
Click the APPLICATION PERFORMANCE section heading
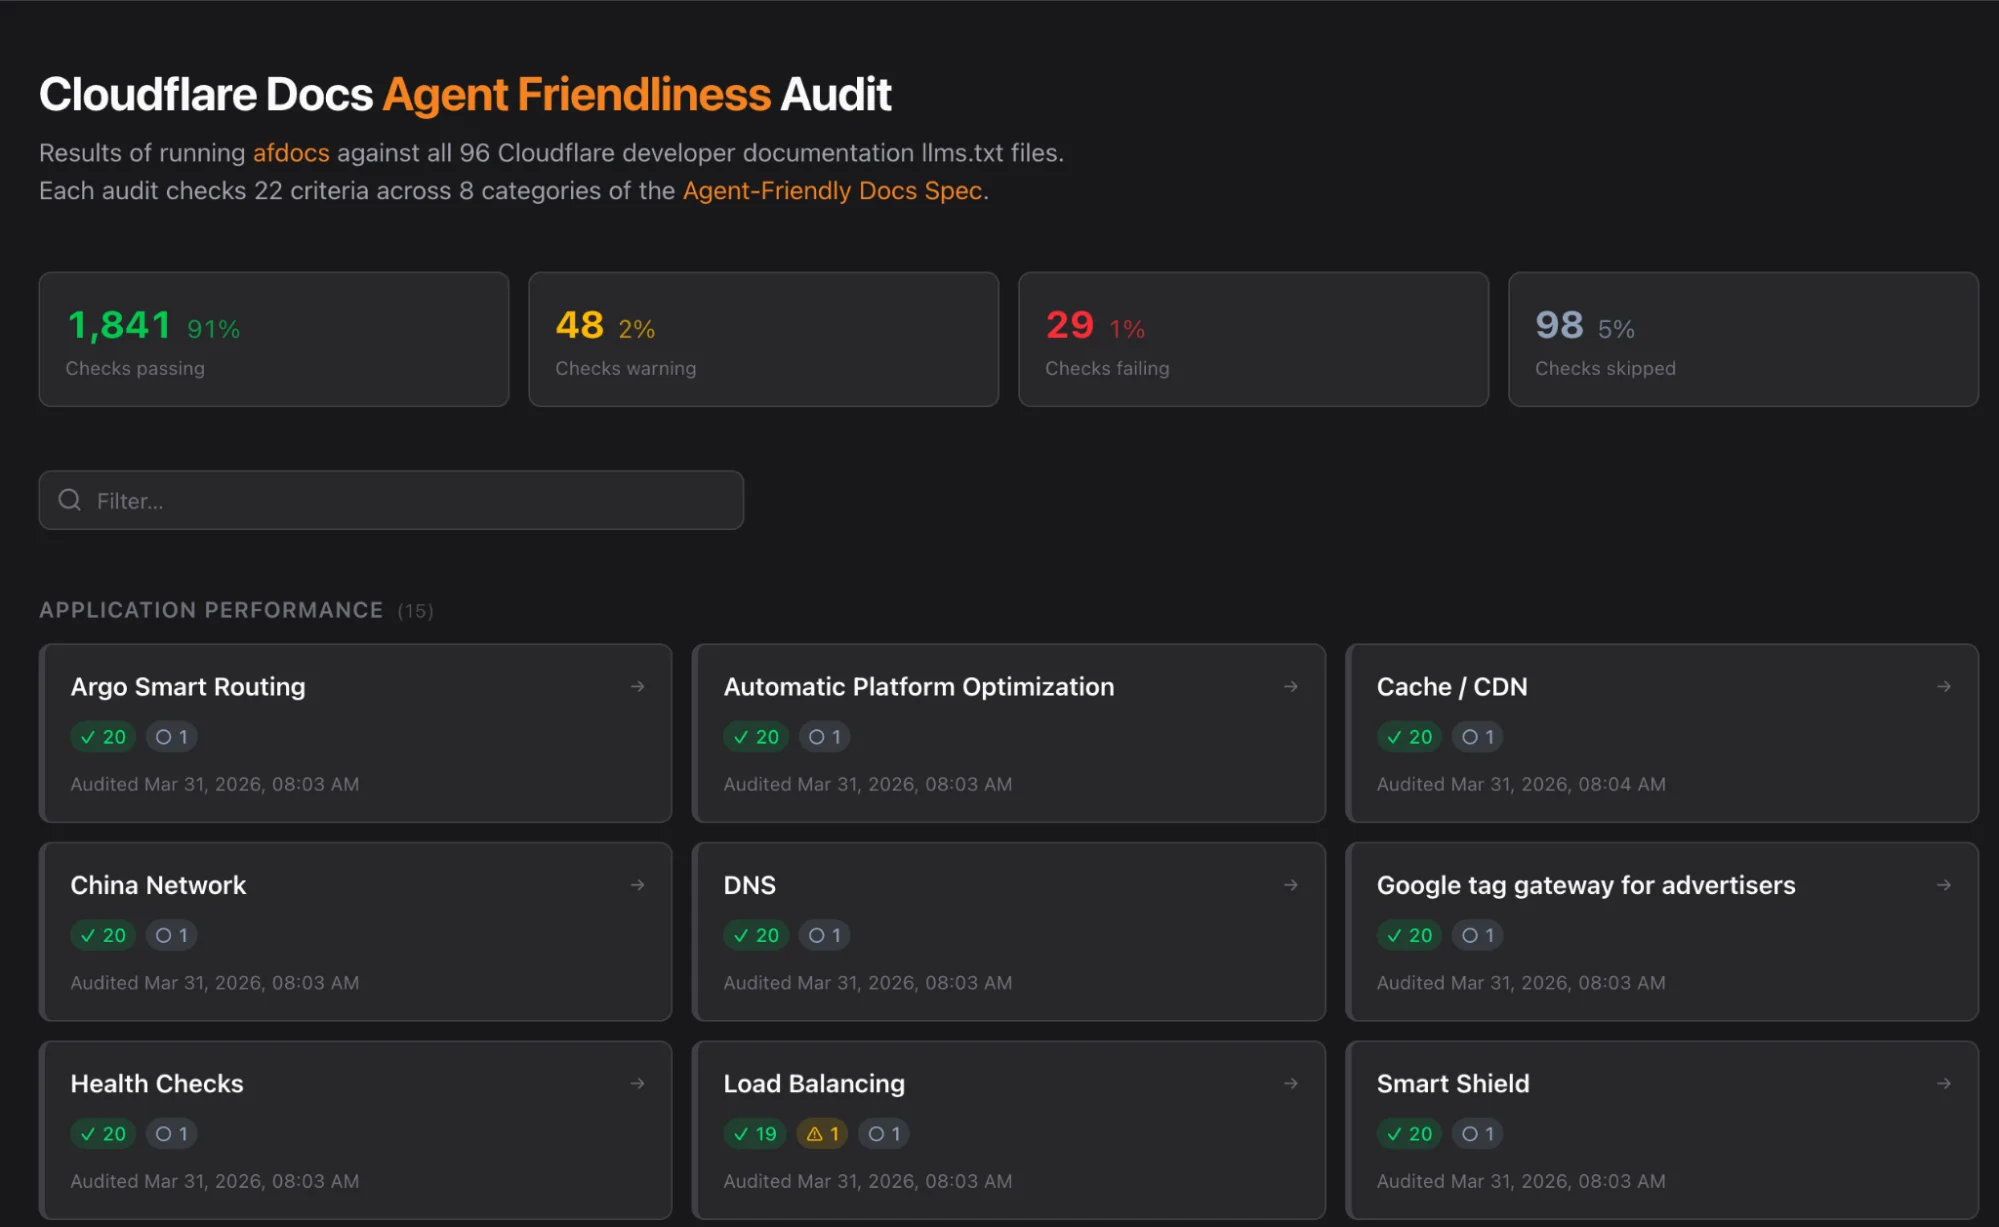point(211,610)
